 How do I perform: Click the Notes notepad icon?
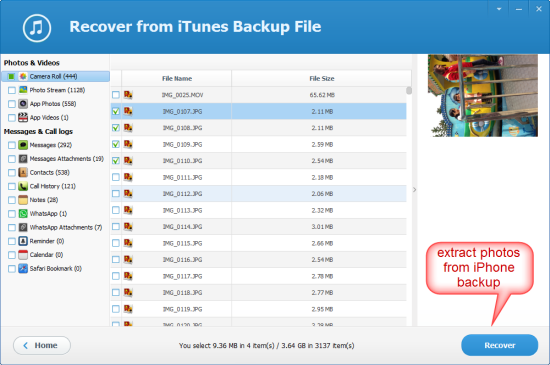point(23,200)
